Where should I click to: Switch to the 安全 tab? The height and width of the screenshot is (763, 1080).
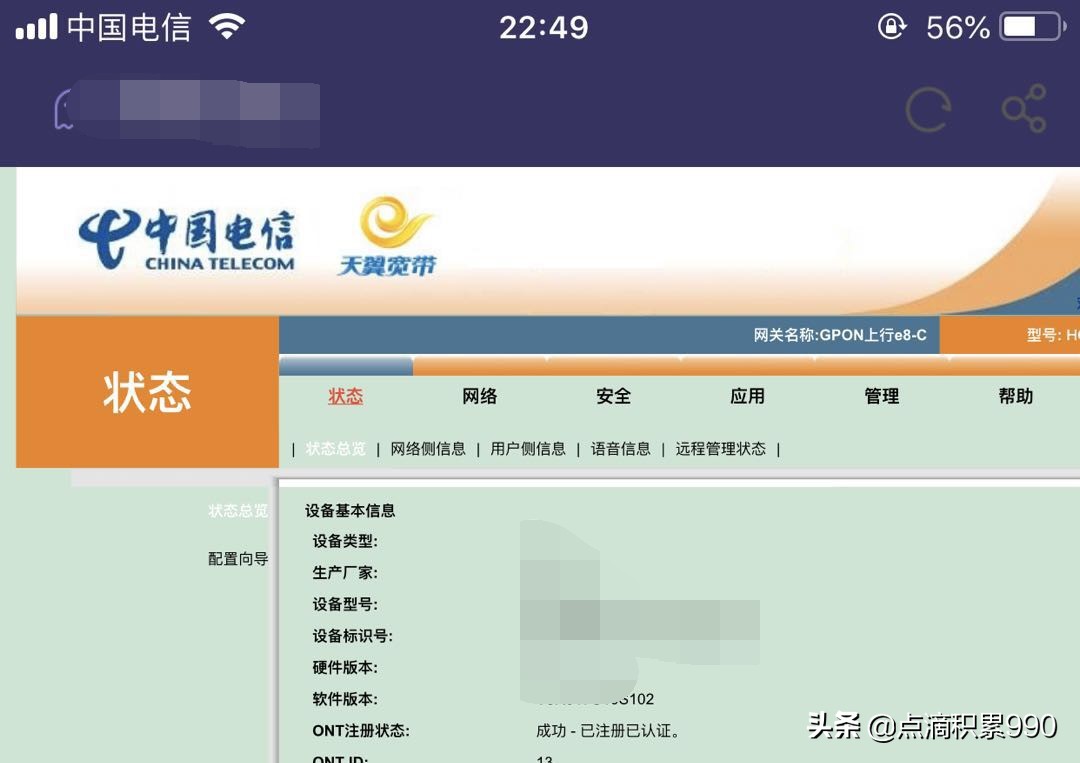click(x=613, y=396)
